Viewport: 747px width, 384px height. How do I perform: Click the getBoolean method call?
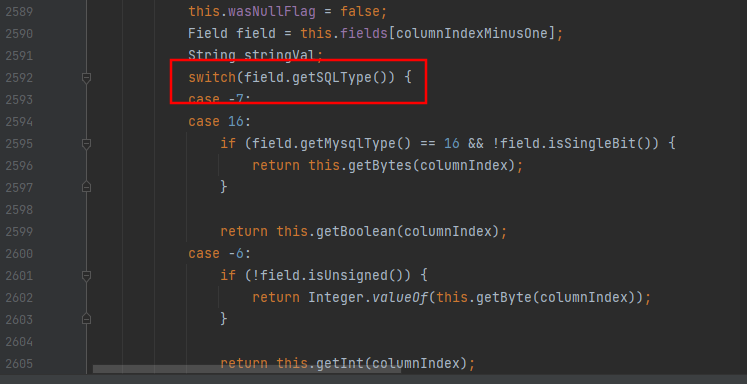356,232
